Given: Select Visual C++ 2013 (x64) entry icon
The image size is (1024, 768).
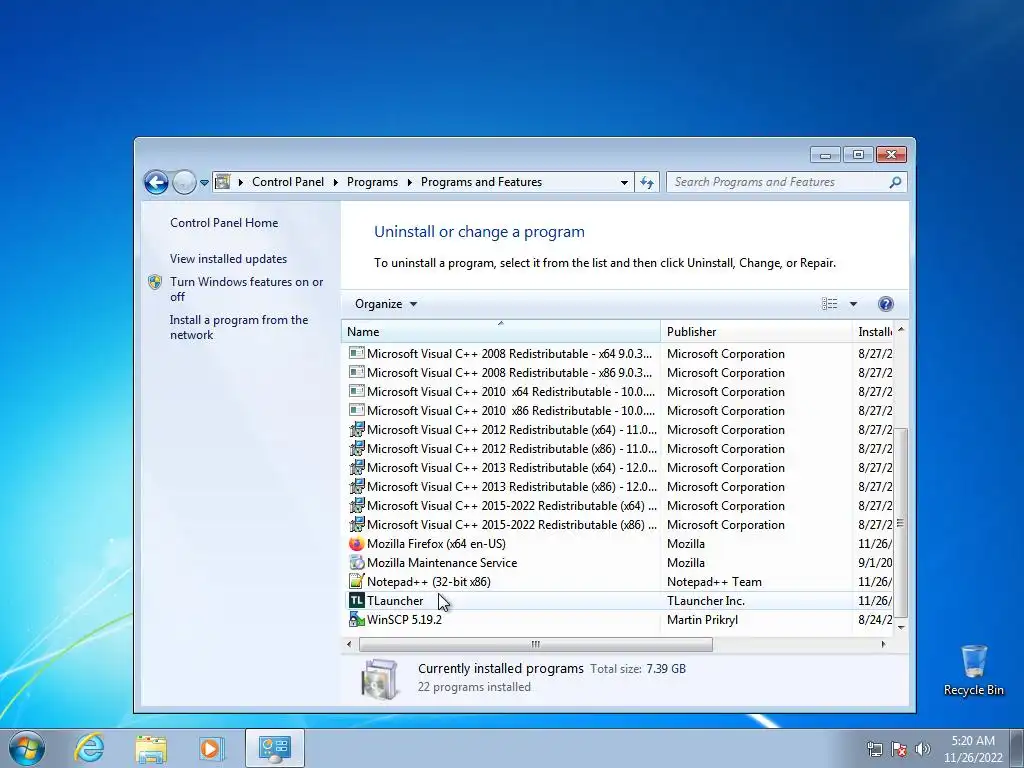Looking at the screenshot, I should click(357, 468).
